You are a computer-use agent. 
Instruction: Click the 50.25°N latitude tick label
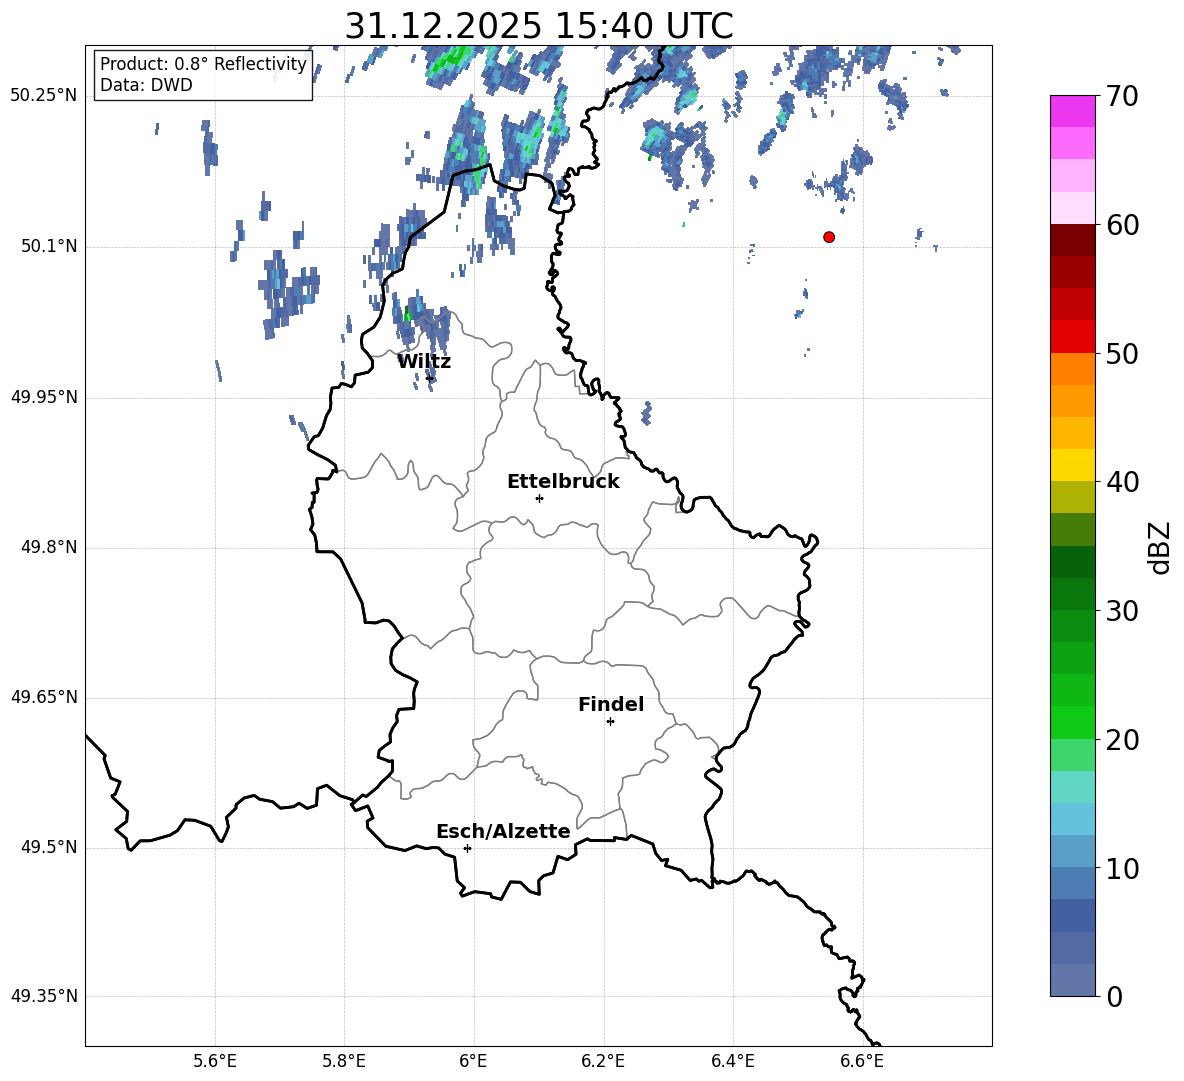[x=44, y=96]
